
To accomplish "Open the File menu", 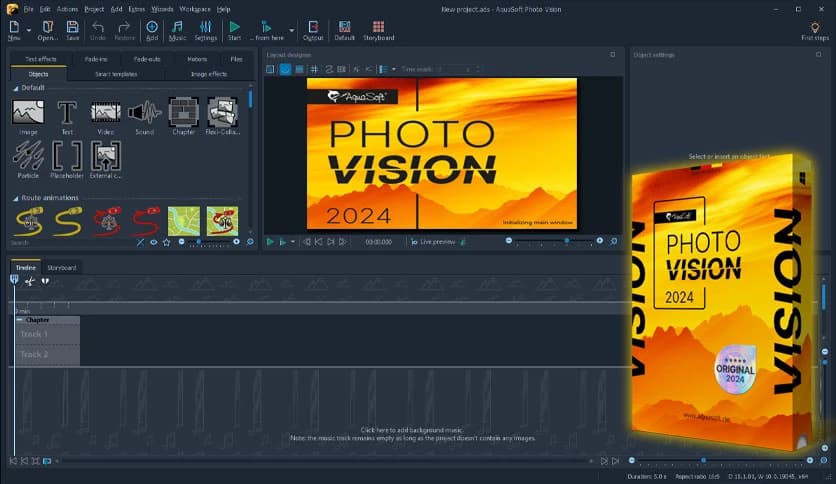I will [28, 9].
